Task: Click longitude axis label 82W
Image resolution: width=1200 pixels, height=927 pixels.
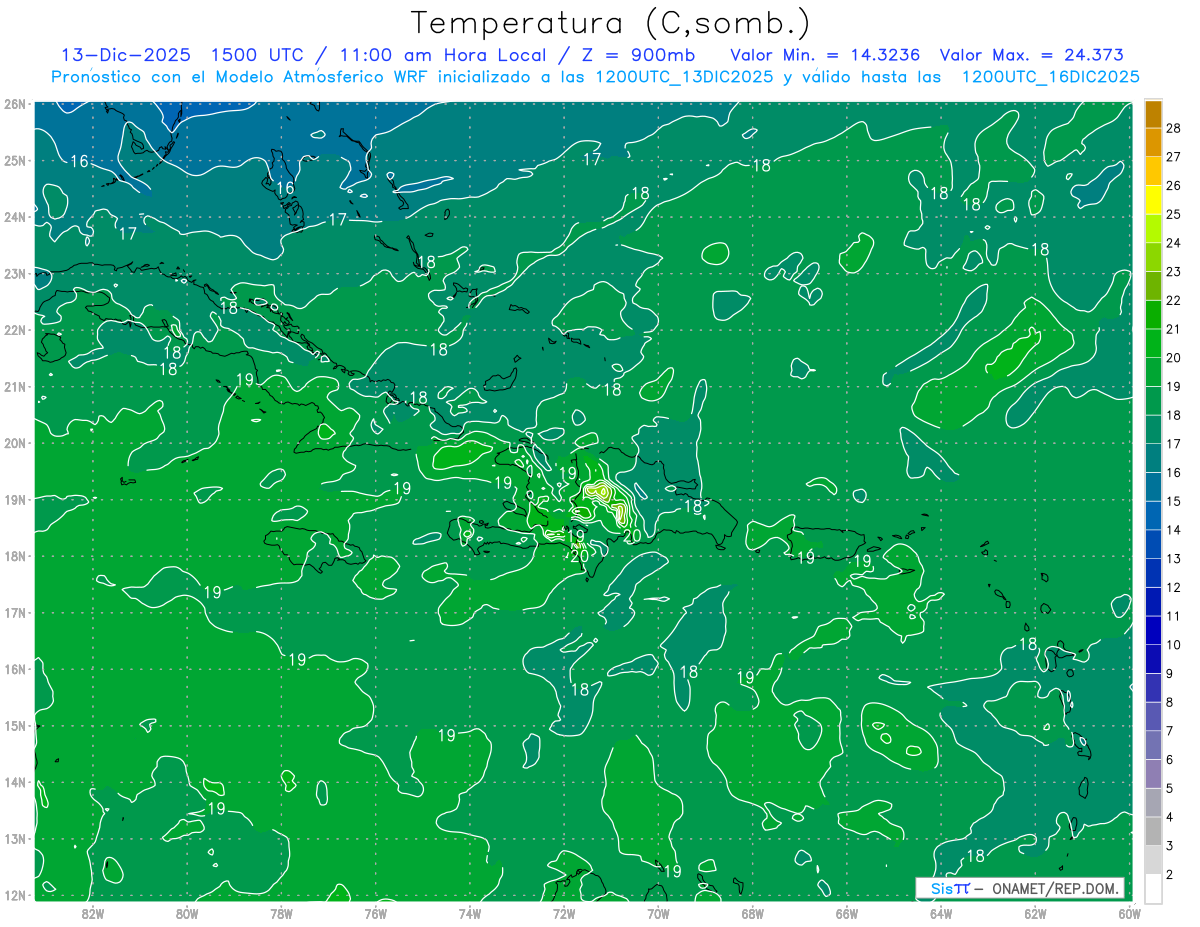Action: click(x=93, y=912)
